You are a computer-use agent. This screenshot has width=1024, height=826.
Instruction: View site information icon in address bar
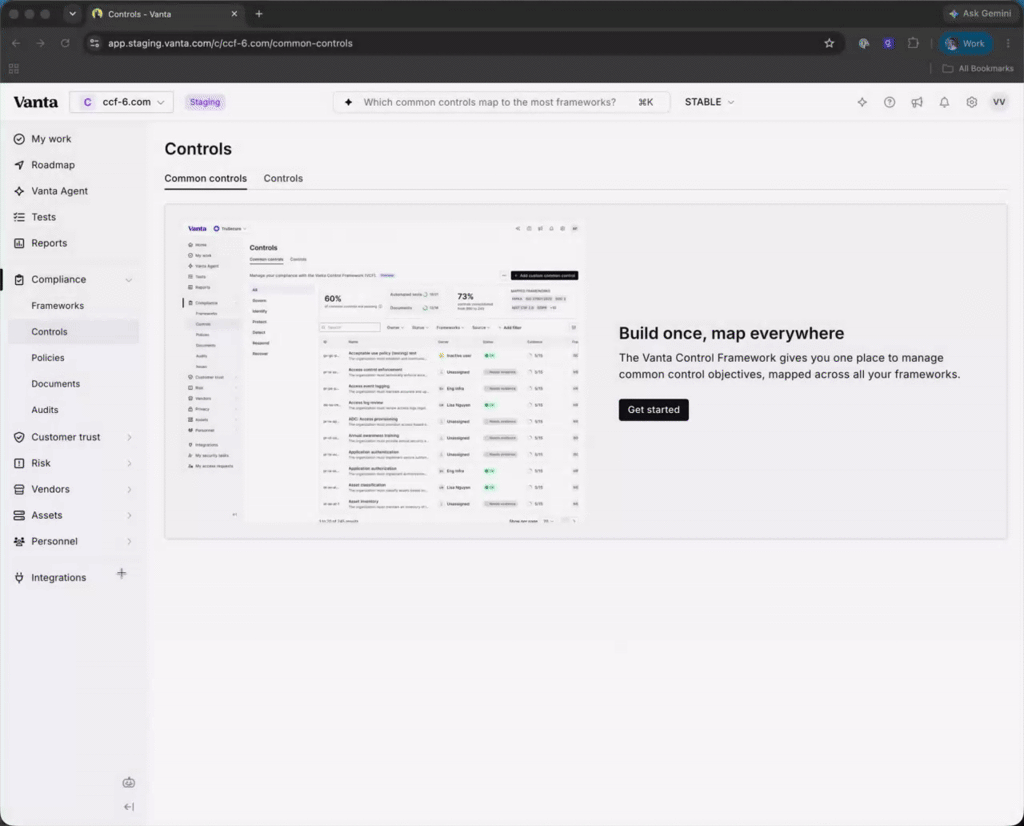(x=95, y=43)
